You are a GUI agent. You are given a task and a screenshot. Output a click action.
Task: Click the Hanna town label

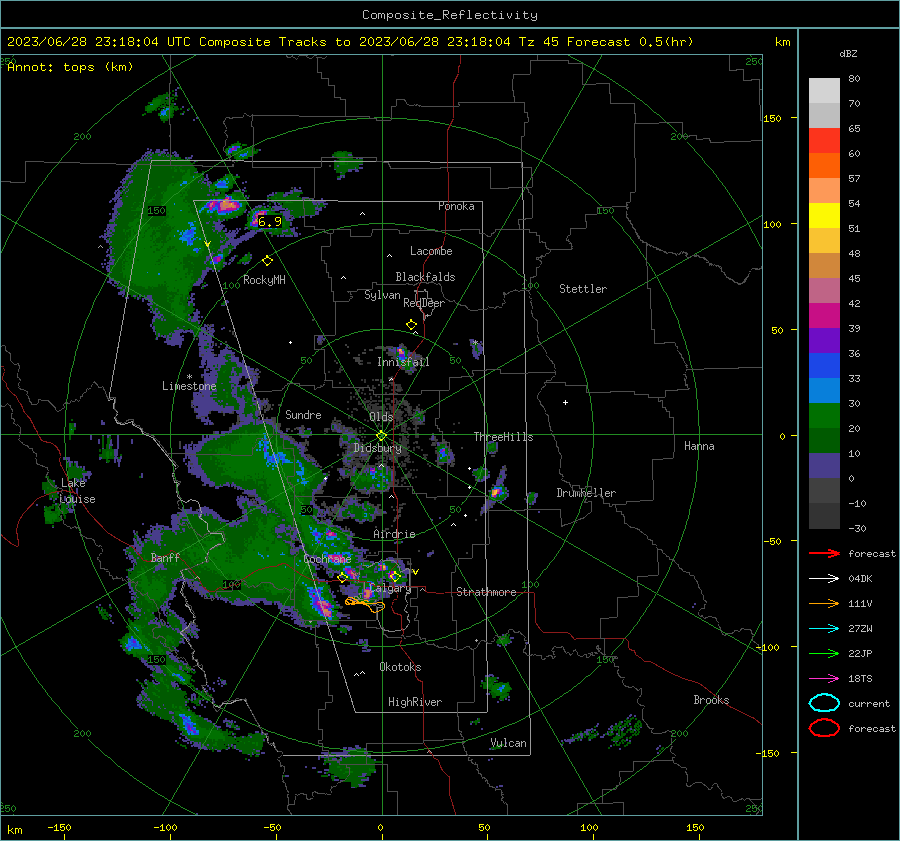click(x=699, y=446)
